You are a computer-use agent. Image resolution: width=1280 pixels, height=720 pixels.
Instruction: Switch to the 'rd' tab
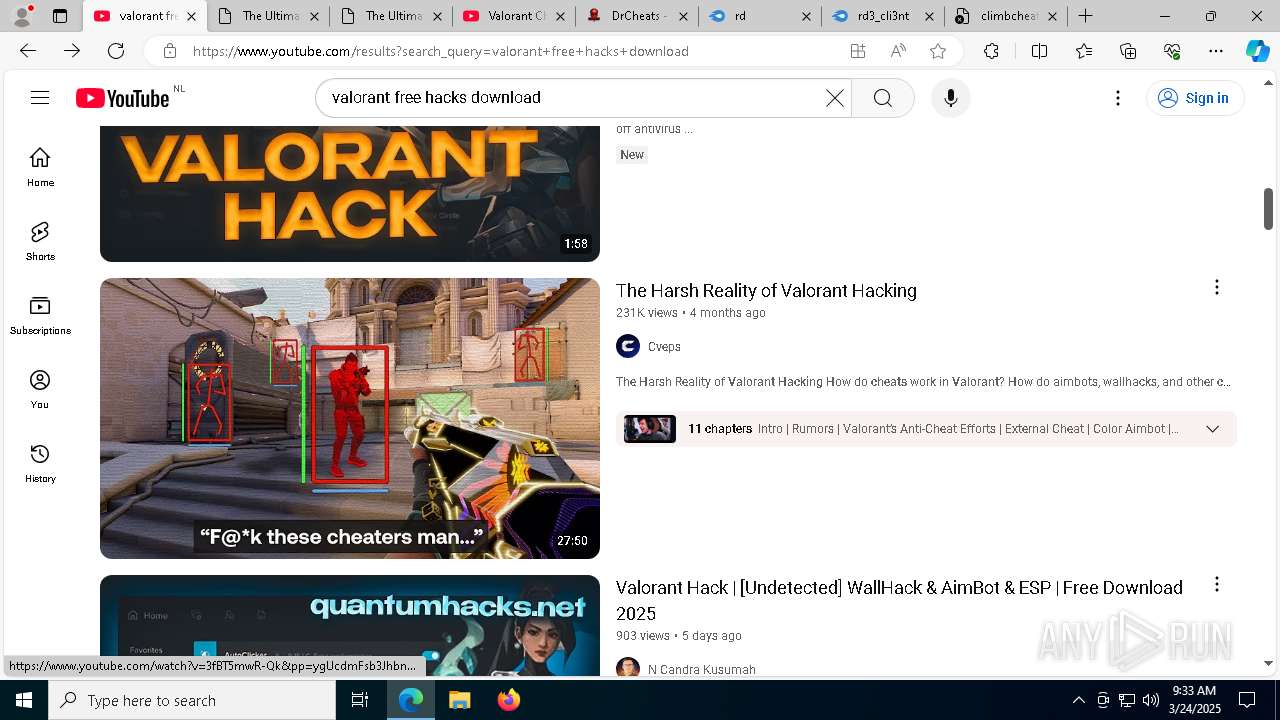click(x=760, y=16)
